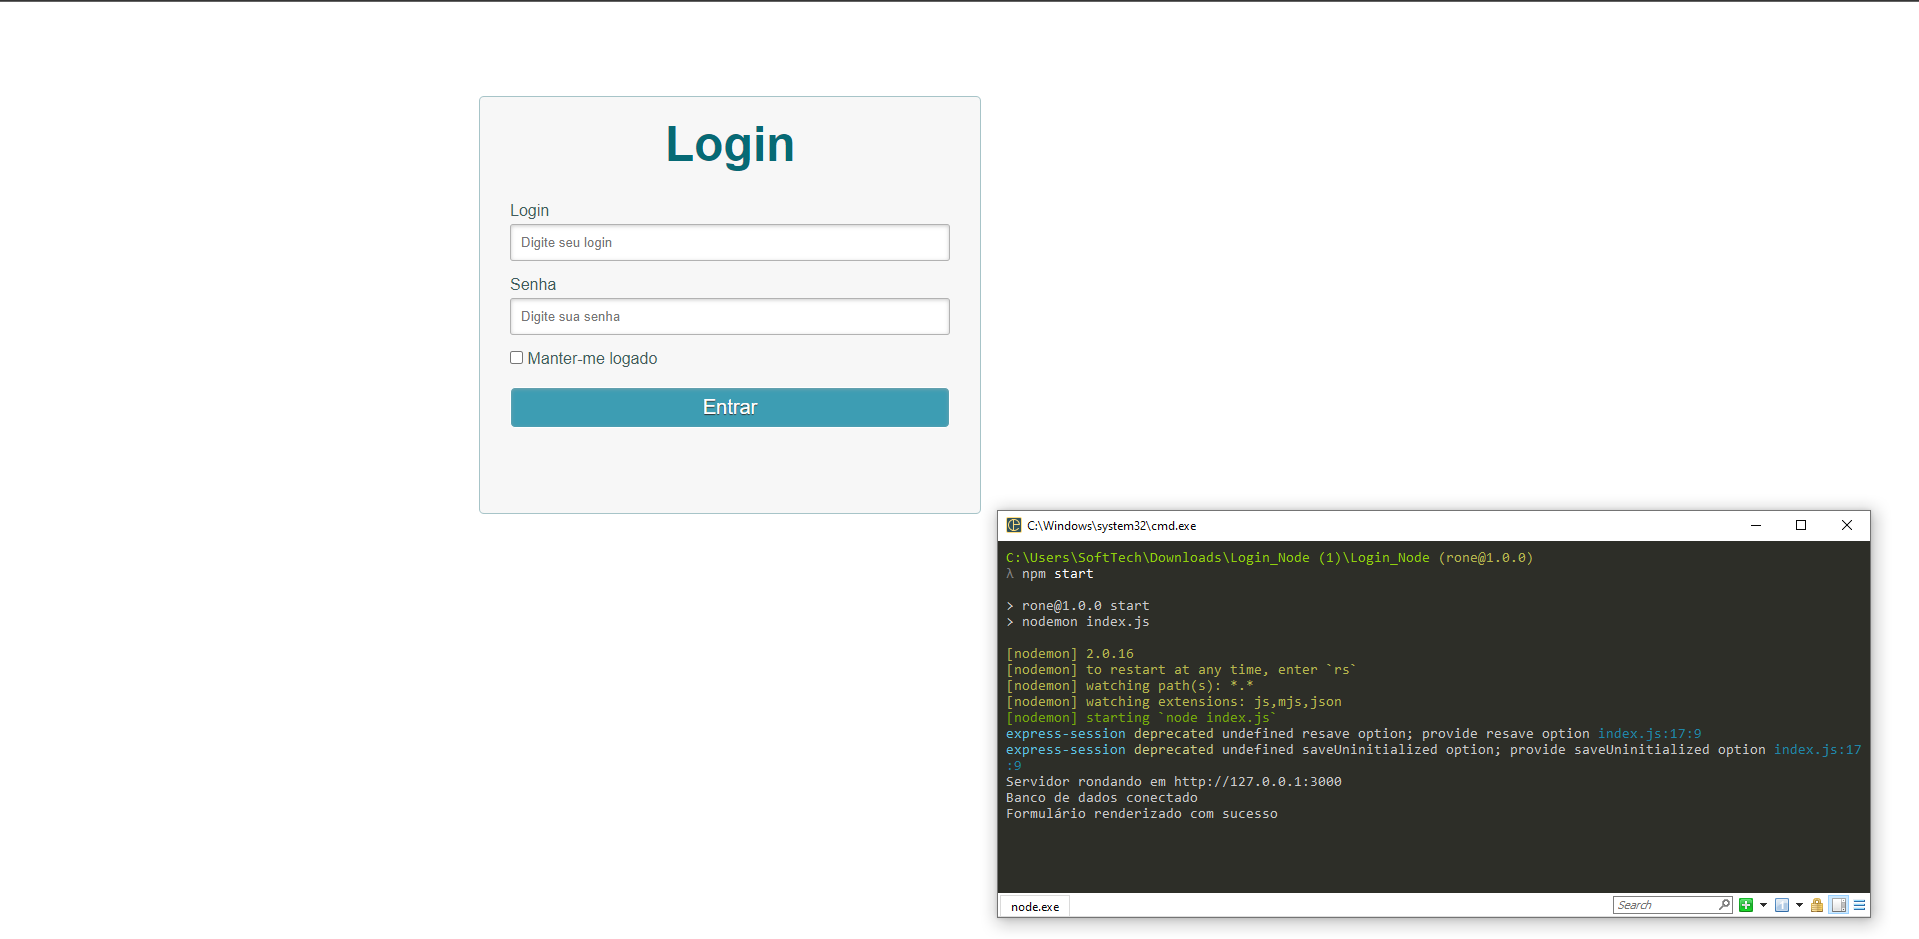
Task: Click the magnifier icon in Search box
Action: tap(1725, 905)
